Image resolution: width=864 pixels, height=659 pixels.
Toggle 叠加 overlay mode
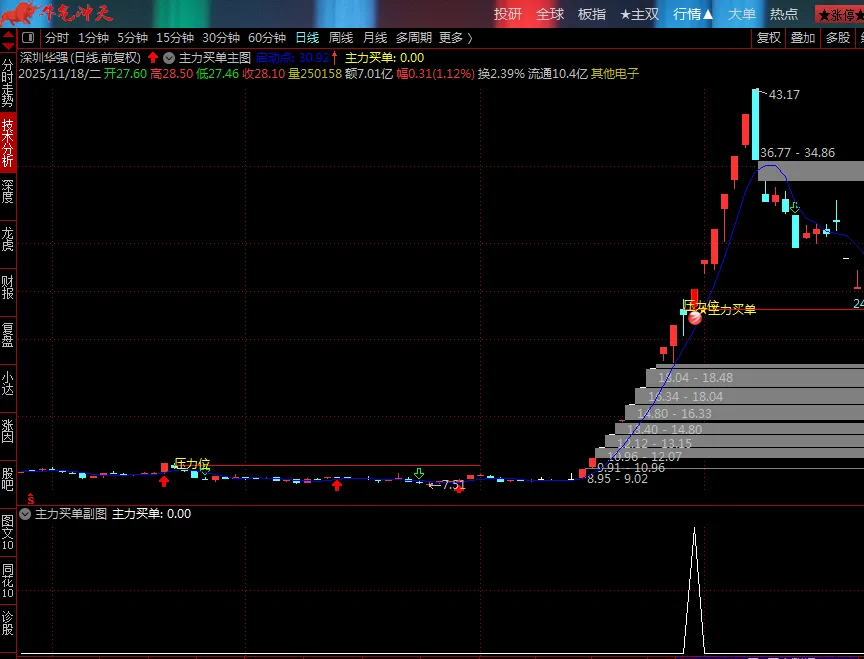tap(803, 38)
